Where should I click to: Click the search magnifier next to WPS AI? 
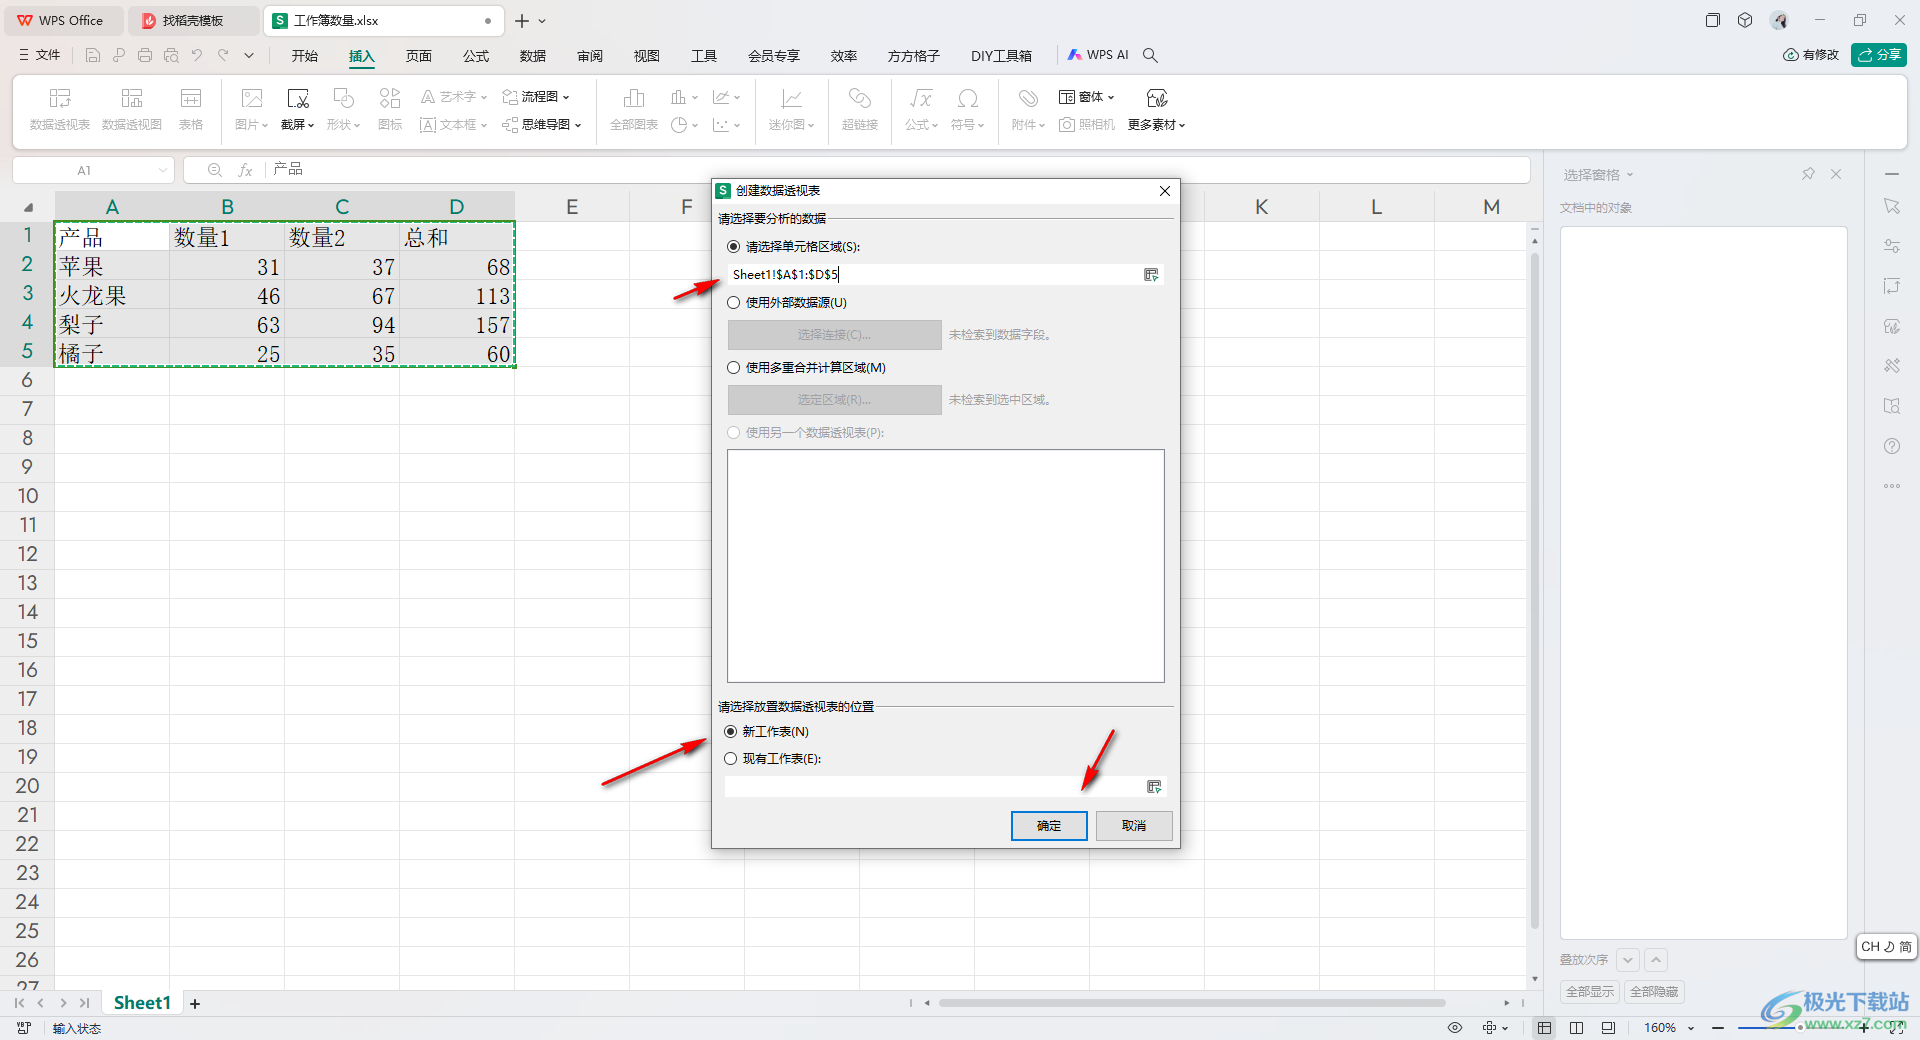point(1150,55)
